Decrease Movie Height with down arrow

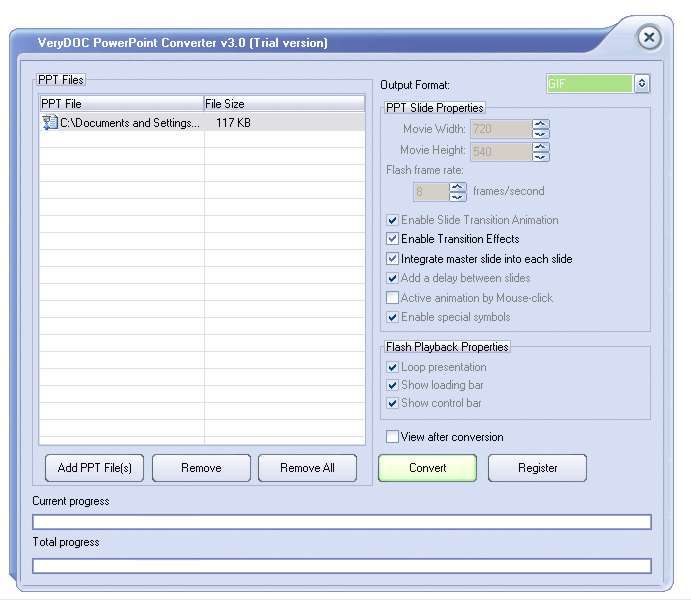(x=541, y=156)
